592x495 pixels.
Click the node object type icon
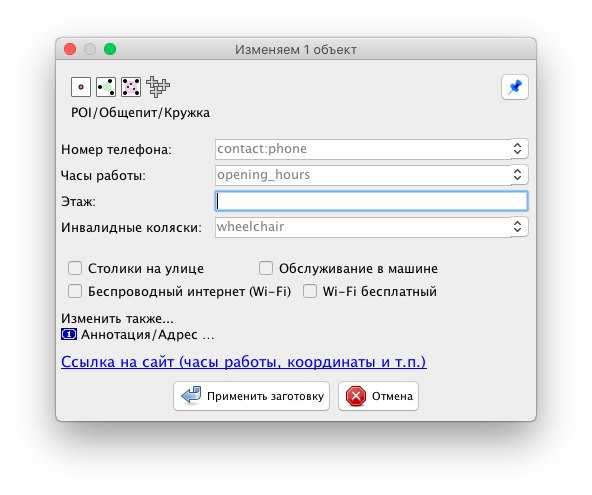click(x=81, y=87)
